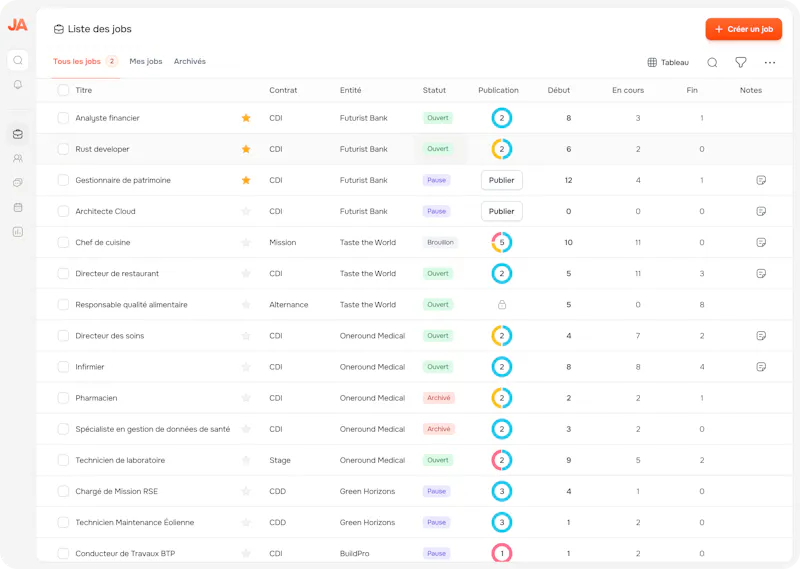The image size is (800, 569).
Task: Switch to Mes jobs tab
Action: [146, 61]
